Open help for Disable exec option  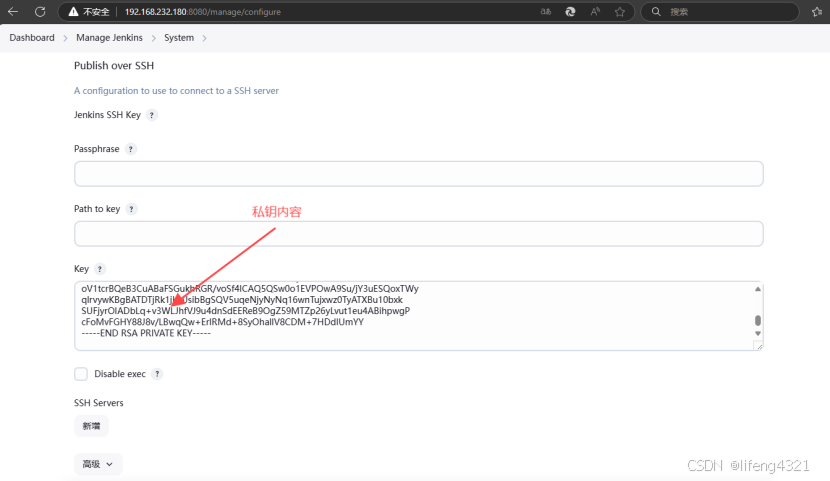(157, 374)
